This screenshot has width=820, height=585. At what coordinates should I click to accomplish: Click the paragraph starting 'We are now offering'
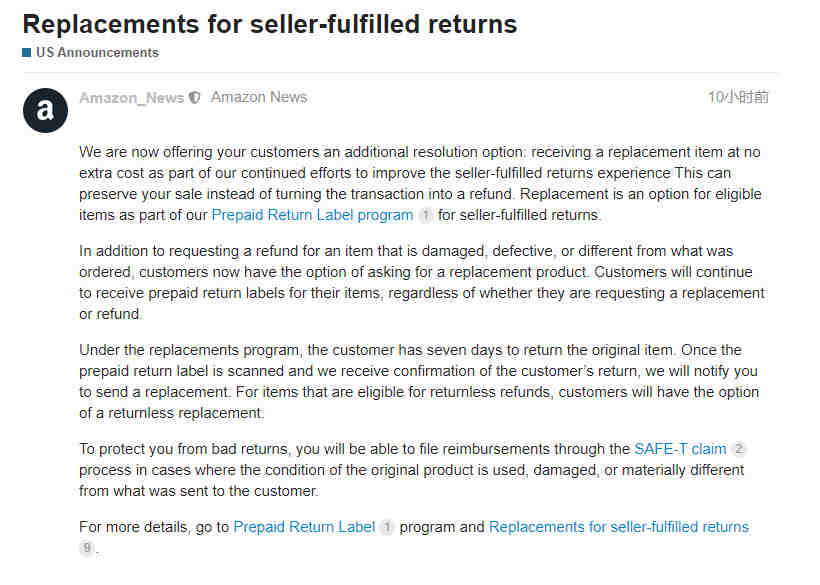pyautogui.click(x=420, y=183)
